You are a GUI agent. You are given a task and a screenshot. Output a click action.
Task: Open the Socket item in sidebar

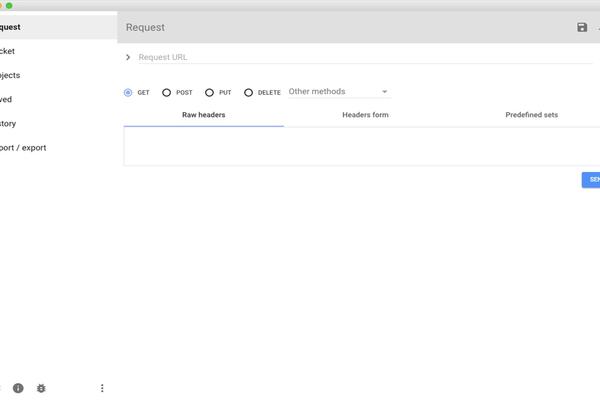59,51
